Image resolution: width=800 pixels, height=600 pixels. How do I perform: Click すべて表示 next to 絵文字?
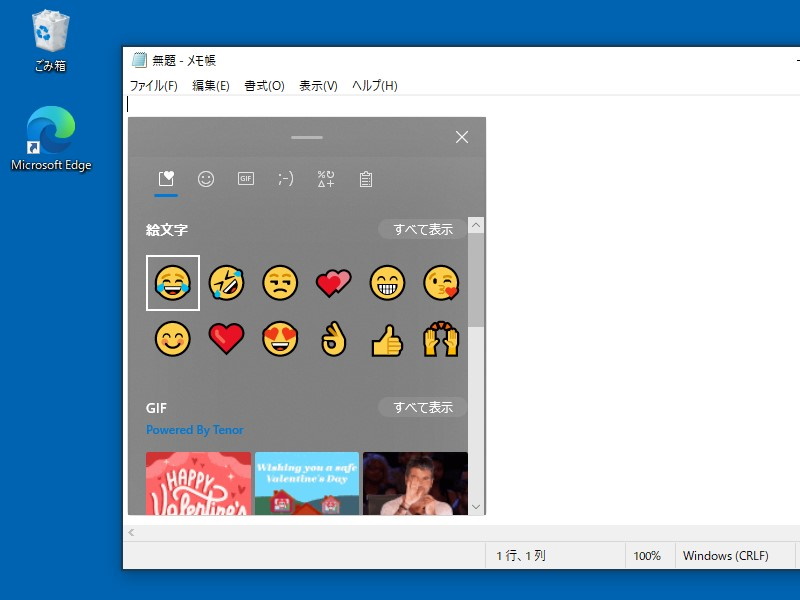pyautogui.click(x=421, y=229)
